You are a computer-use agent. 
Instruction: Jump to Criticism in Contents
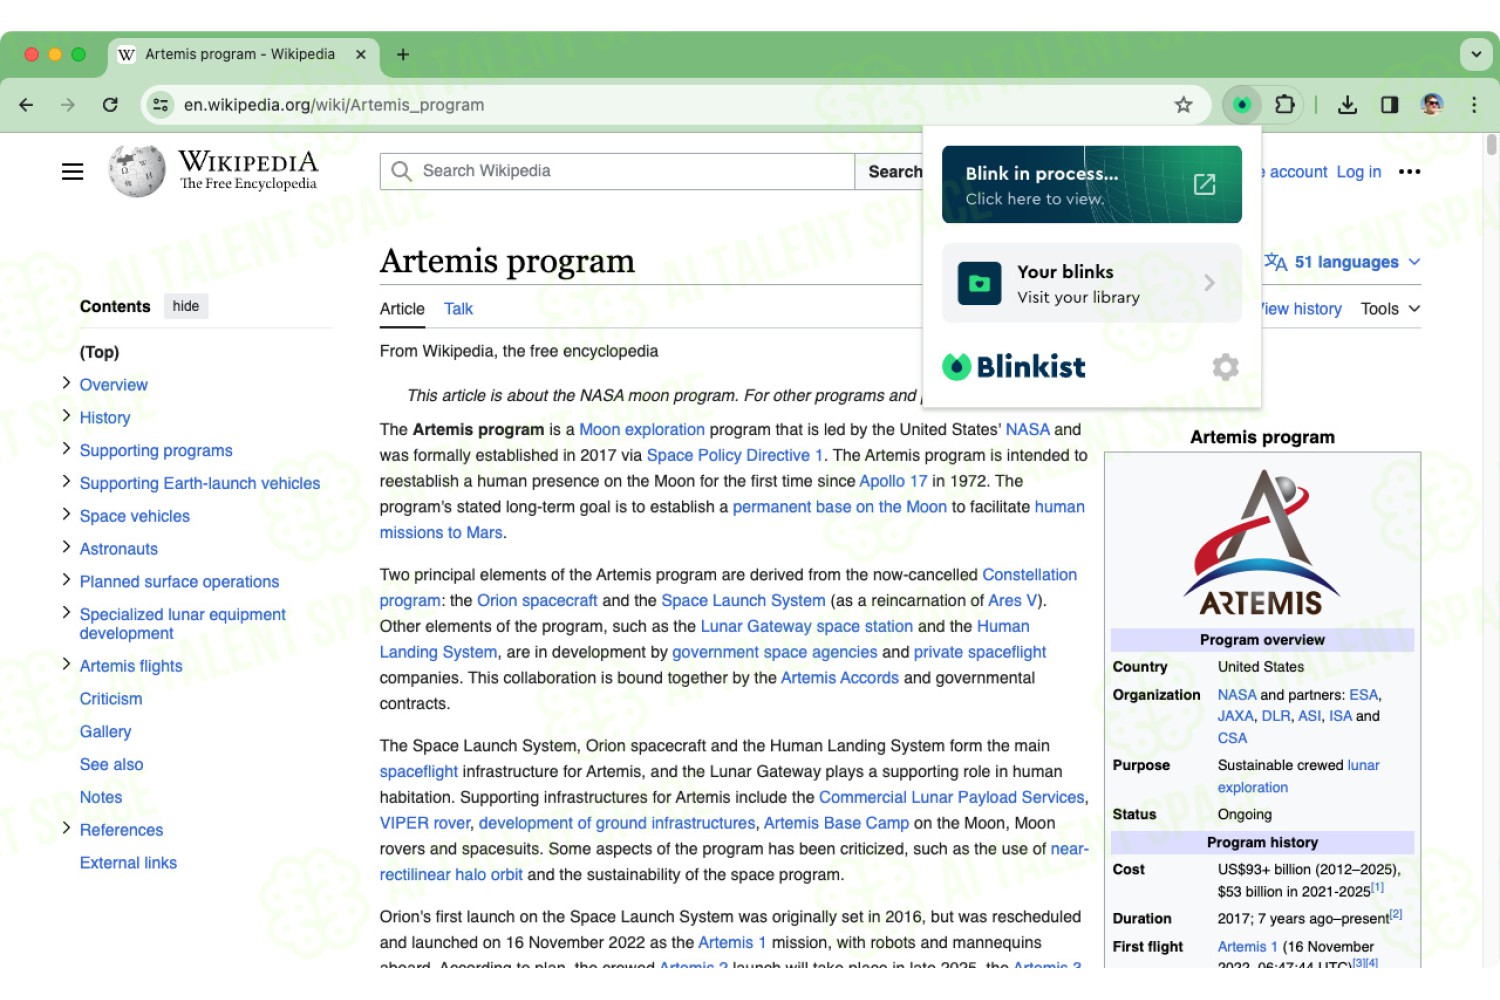111,699
